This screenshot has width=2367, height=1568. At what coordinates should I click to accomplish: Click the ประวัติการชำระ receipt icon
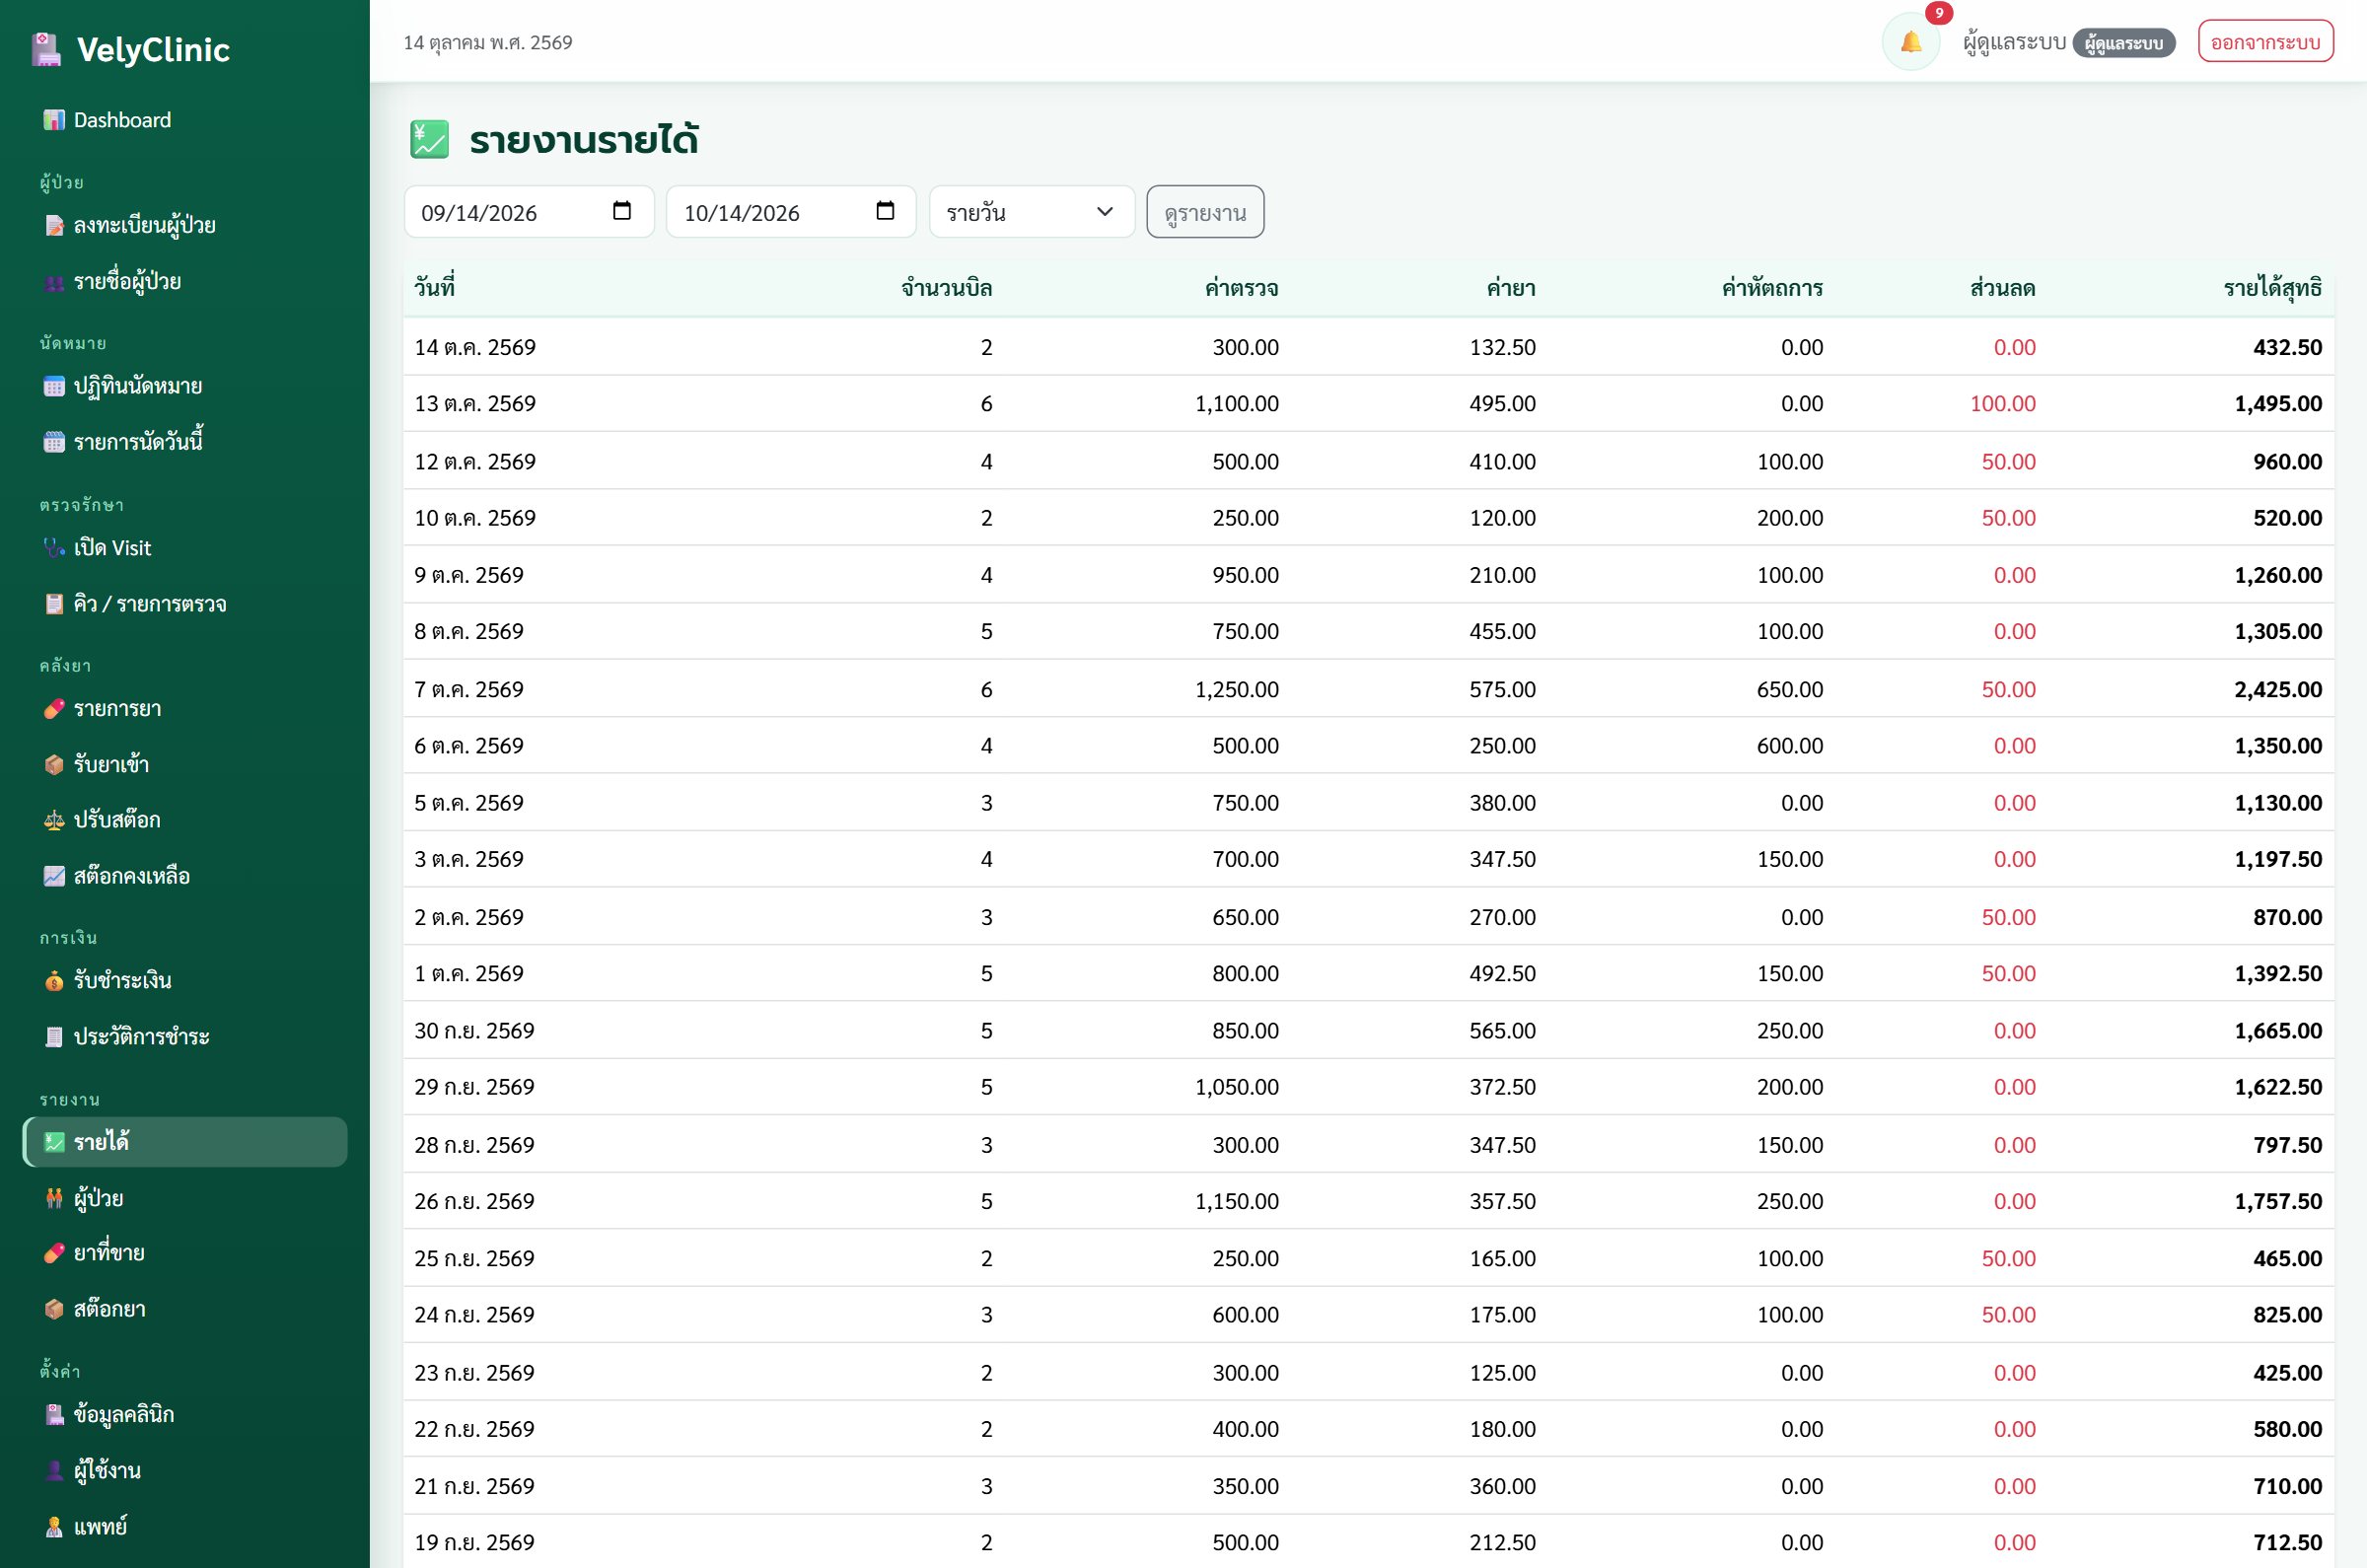click(x=54, y=1037)
